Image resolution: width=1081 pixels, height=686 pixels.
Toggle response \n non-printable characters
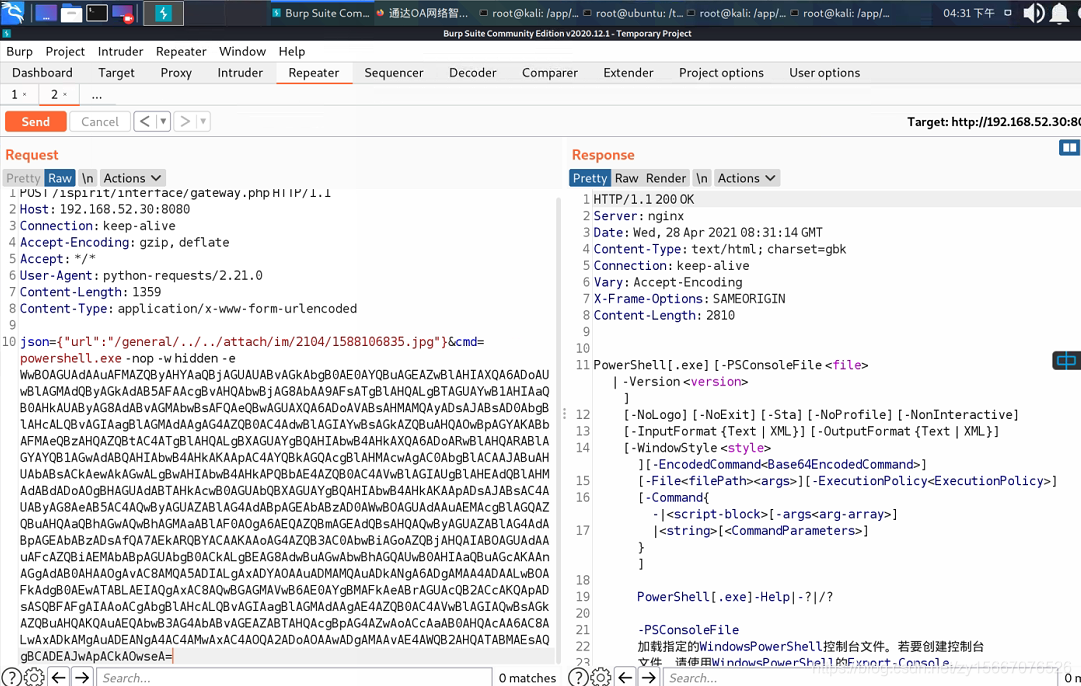coord(702,178)
